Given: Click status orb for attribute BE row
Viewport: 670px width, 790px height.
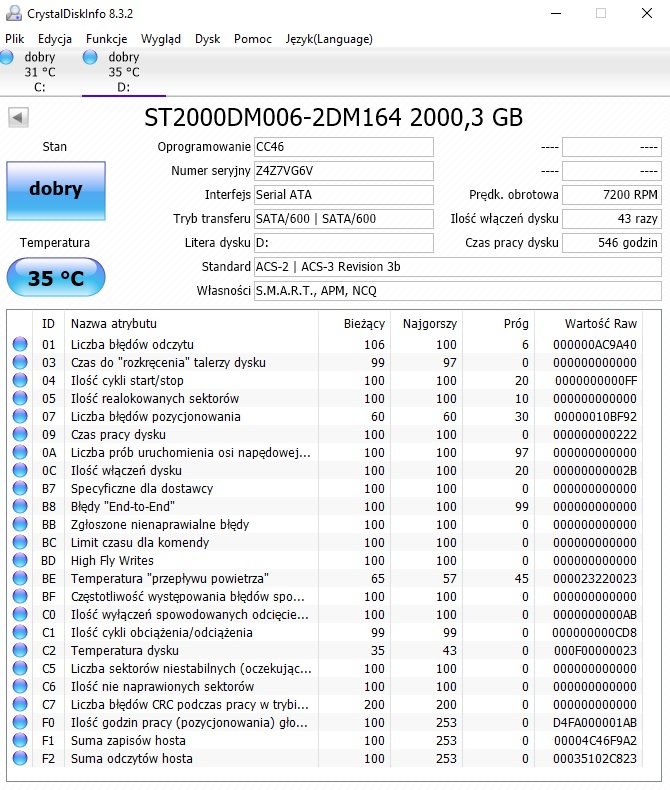Looking at the screenshot, I should [20, 578].
